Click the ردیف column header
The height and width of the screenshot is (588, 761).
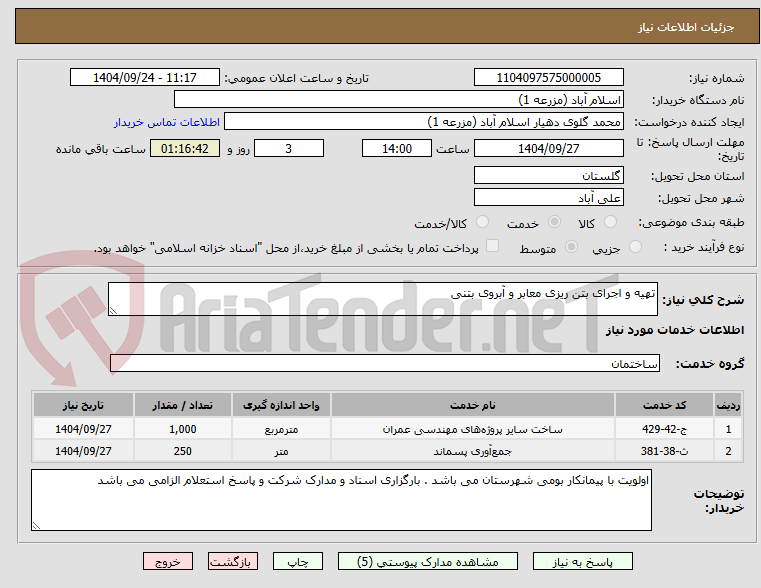pos(728,405)
